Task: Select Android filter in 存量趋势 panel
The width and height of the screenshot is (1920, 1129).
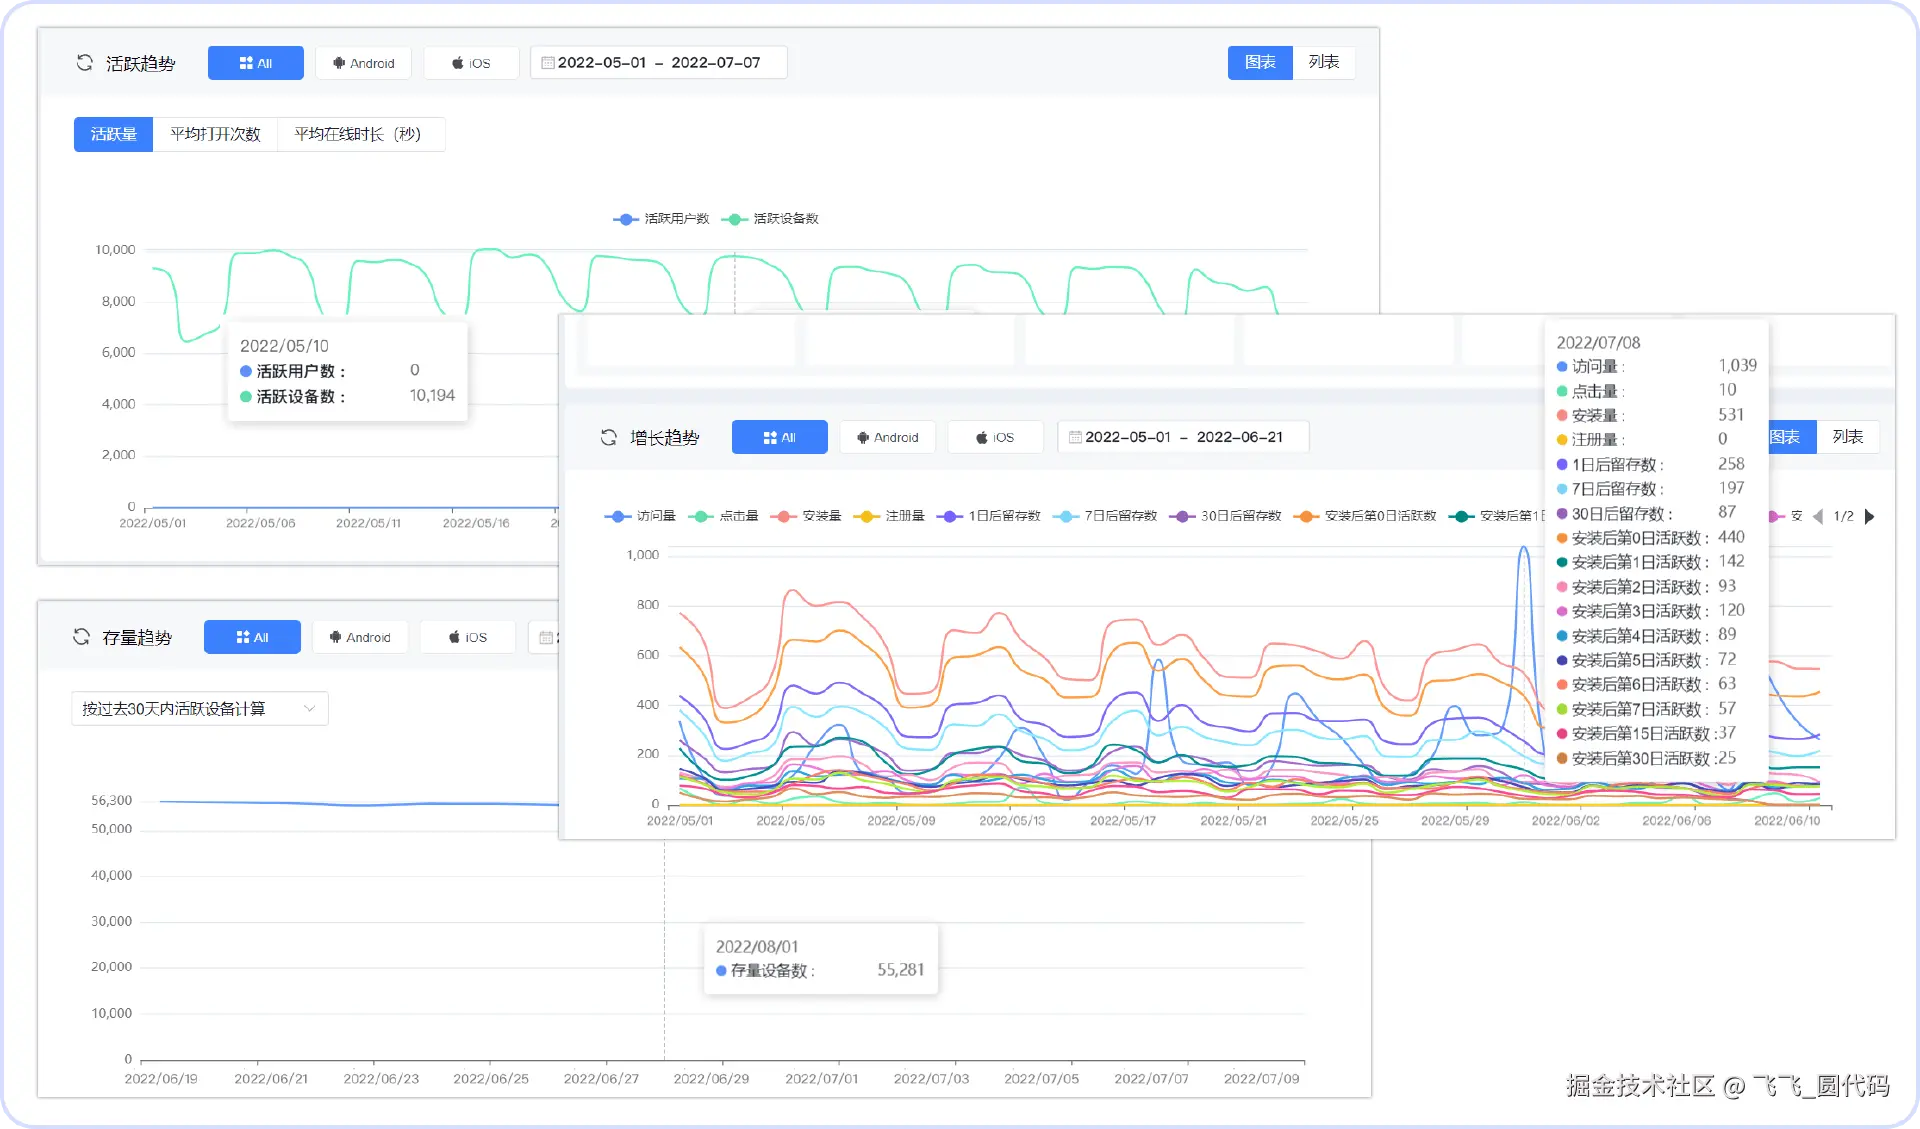Action: tap(360, 637)
